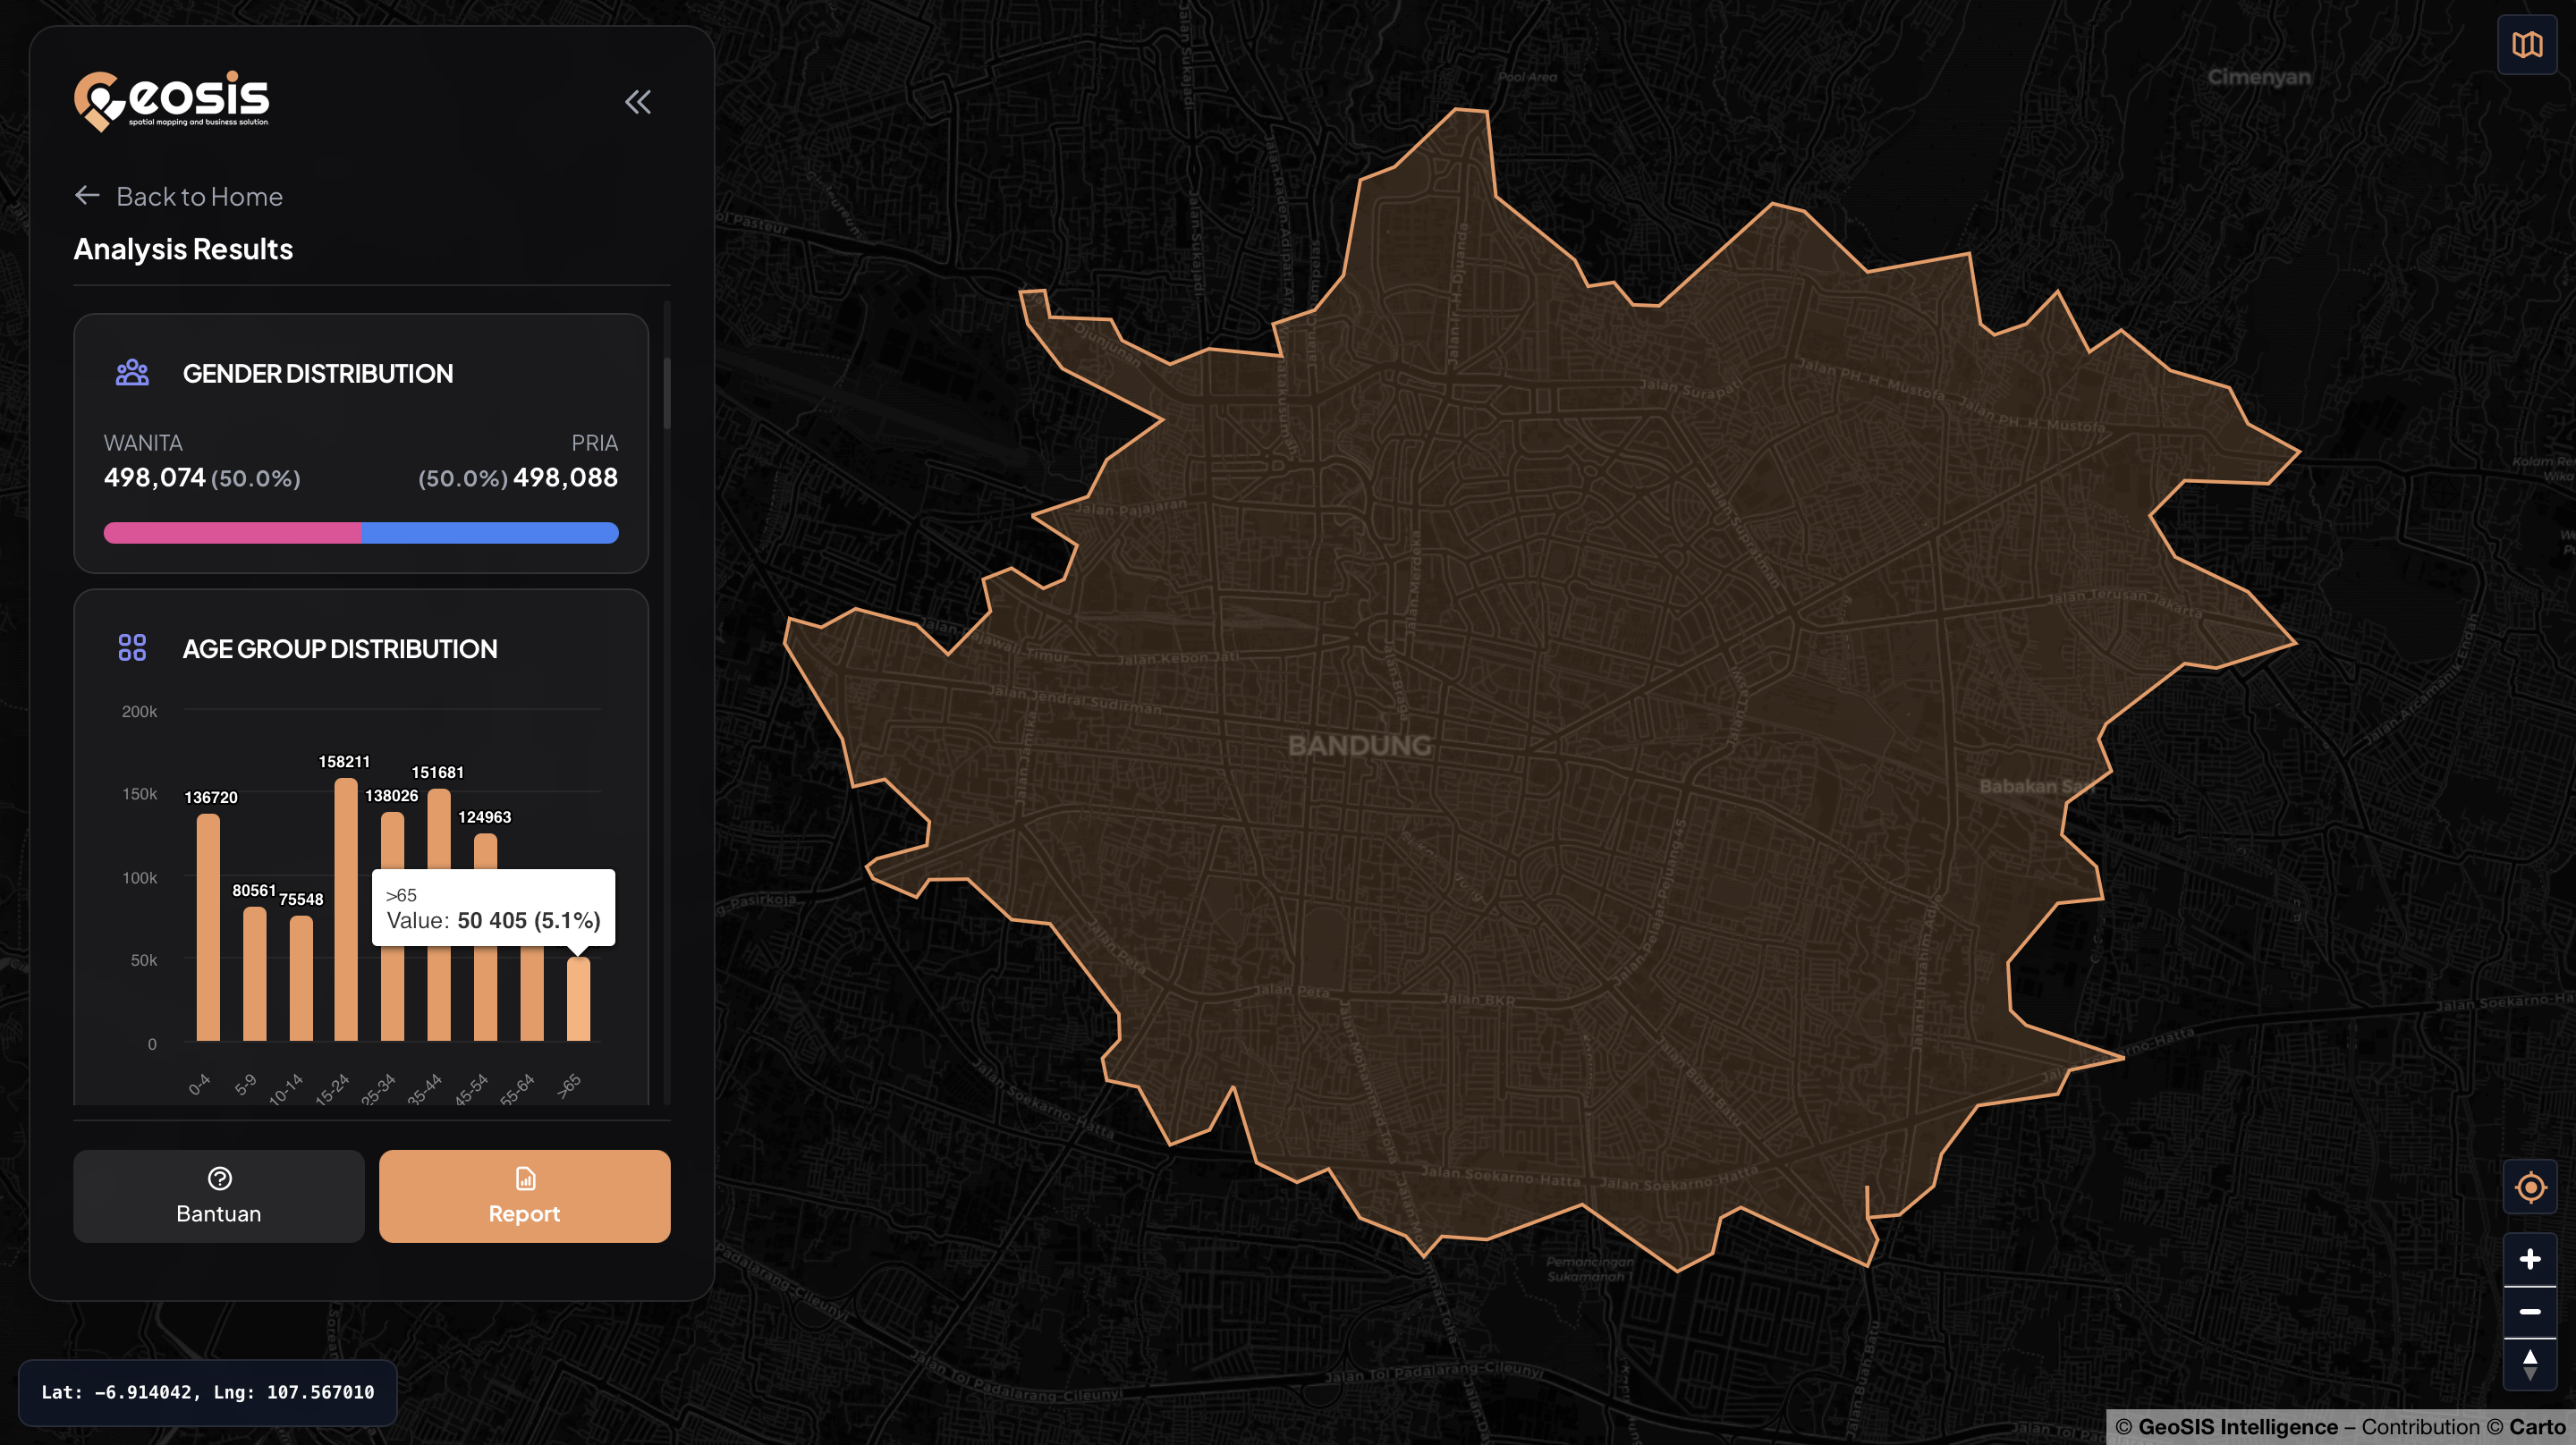Click the sidebar vertical scrollbar thumb
This screenshot has width=2576, height=1445.
click(667, 393)
